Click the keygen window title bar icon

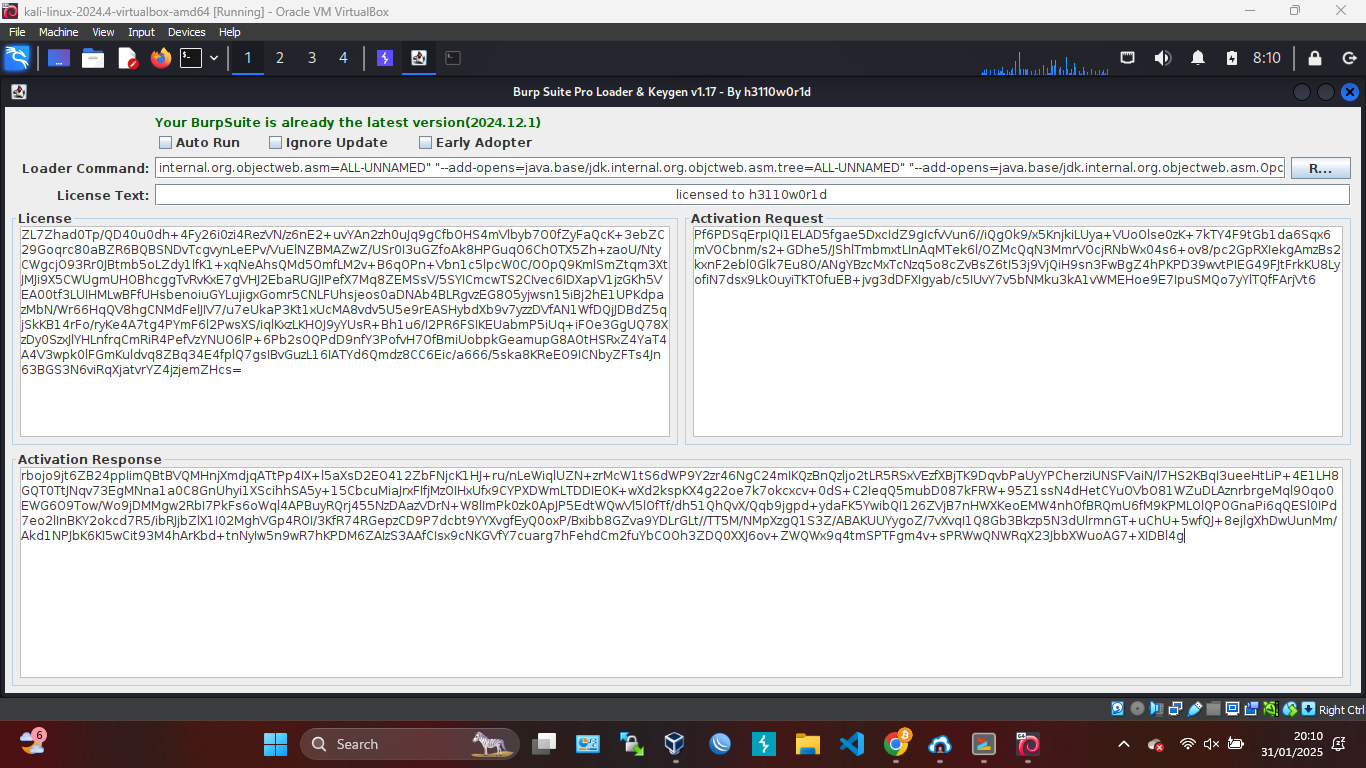point(18,92)
